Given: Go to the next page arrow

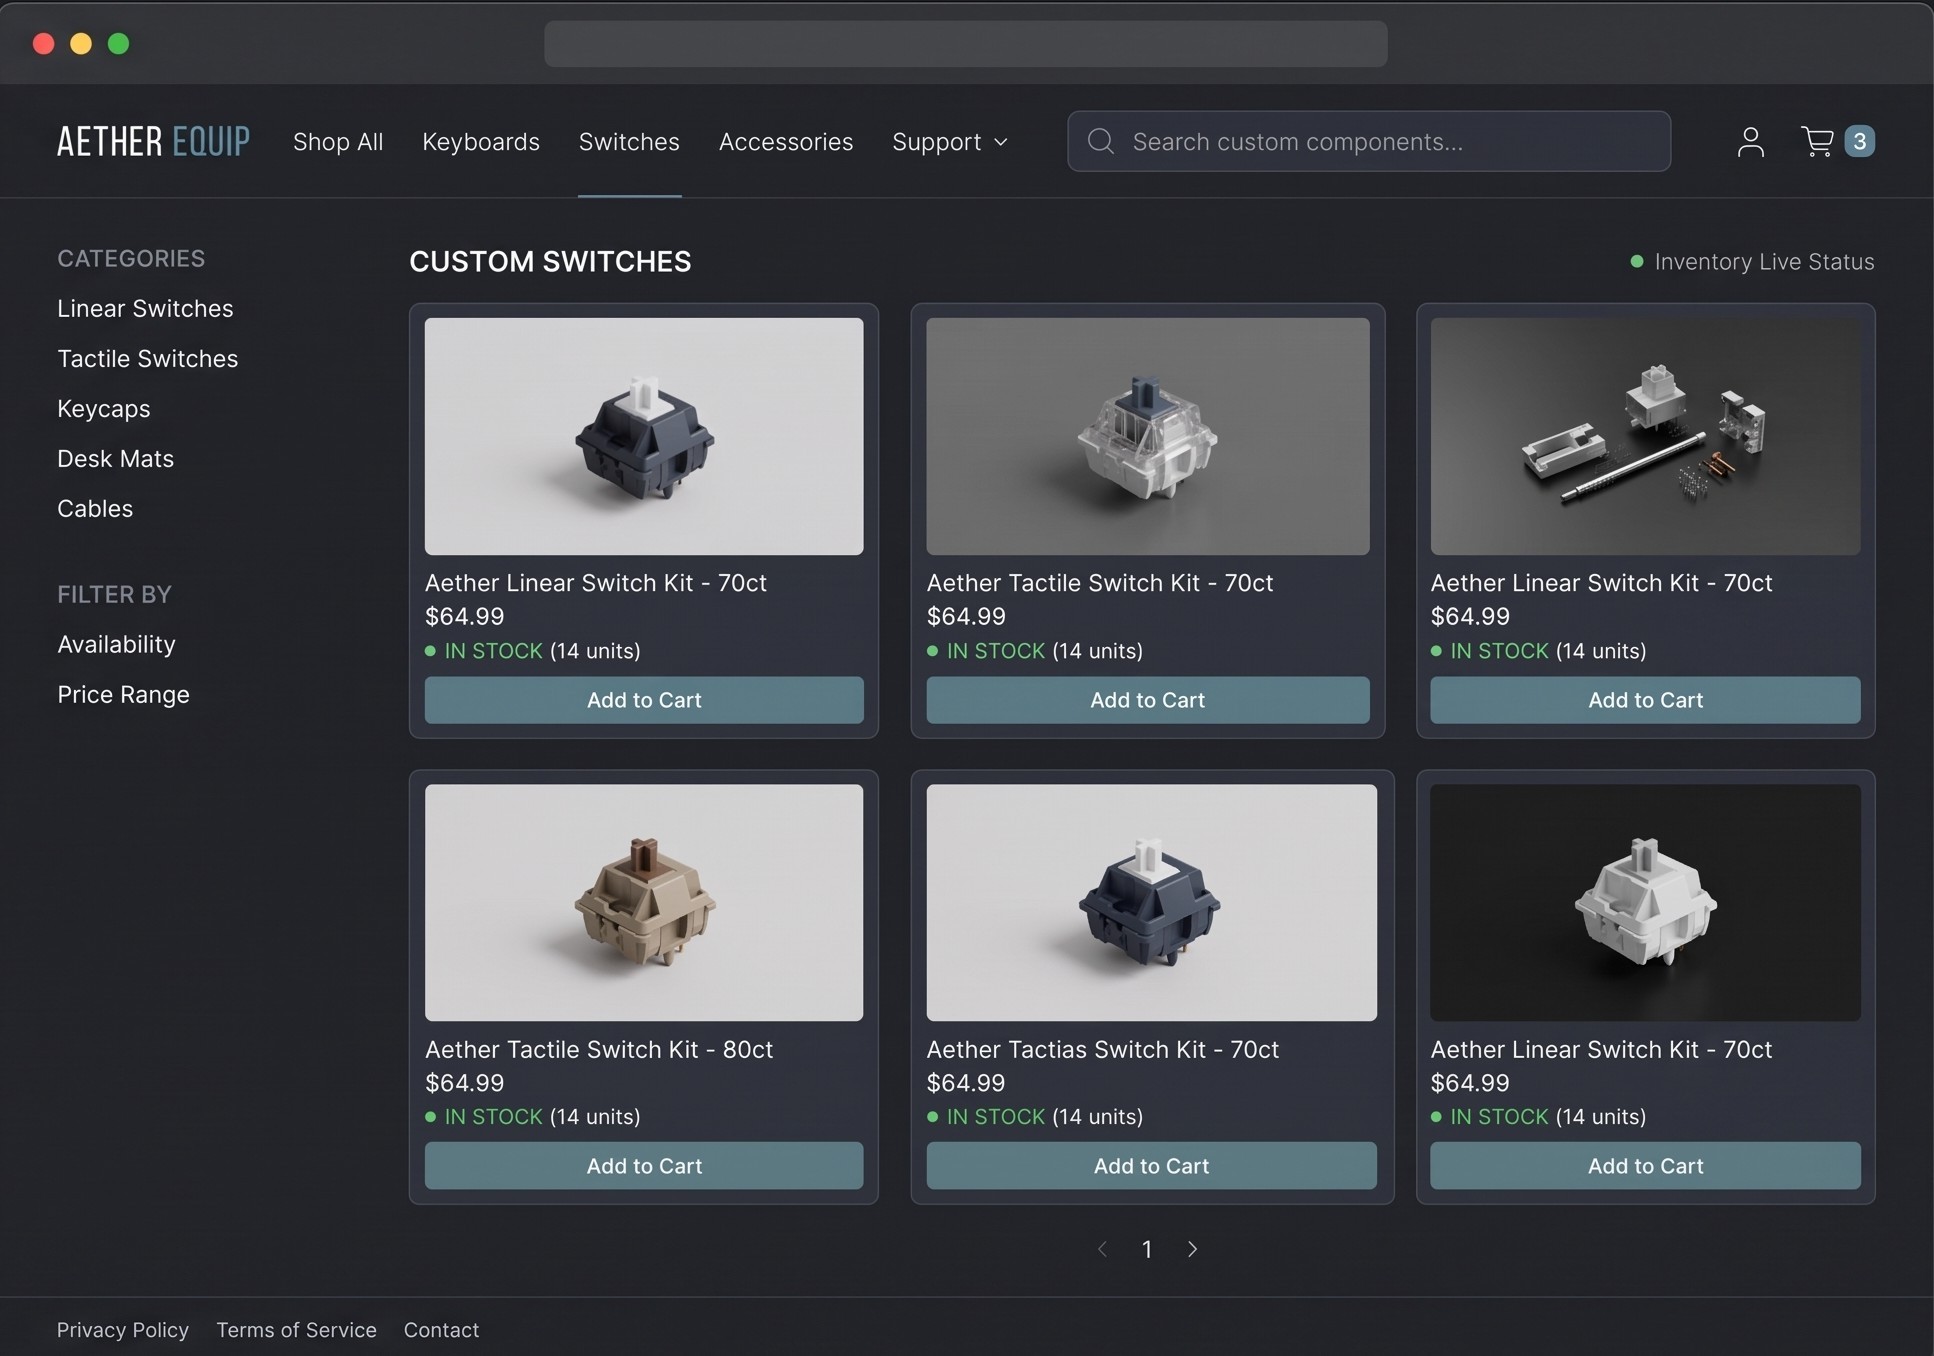Looking at the screenshot, I should (x=1192, y=1249).
